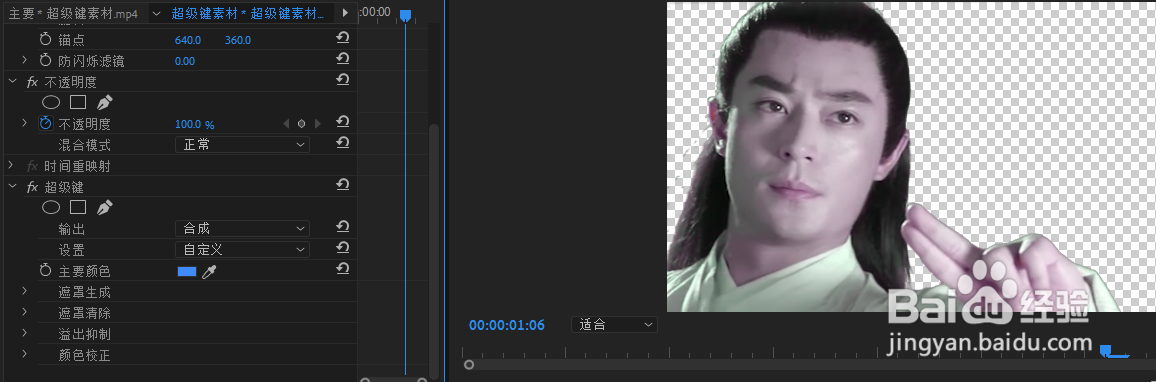Click the Effect Controls vertical scrollbar
Image resolution: width=1156 pixels, height=382 pixels.
click(434, 251)
